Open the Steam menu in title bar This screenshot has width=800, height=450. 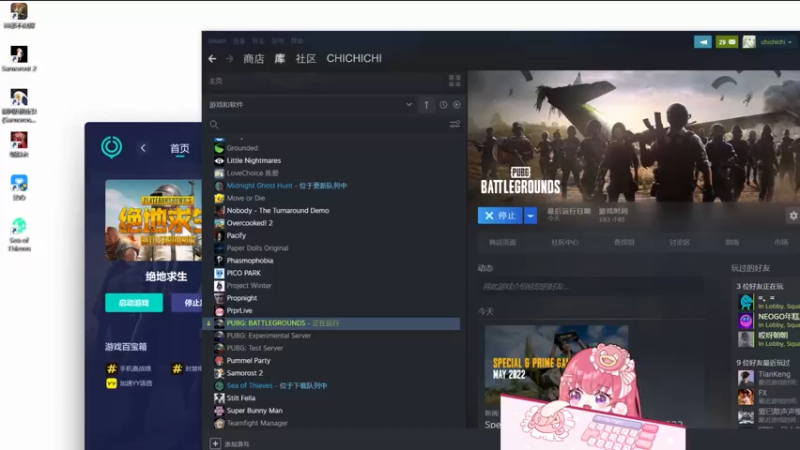pyautogui.click(x=217, y=41)
